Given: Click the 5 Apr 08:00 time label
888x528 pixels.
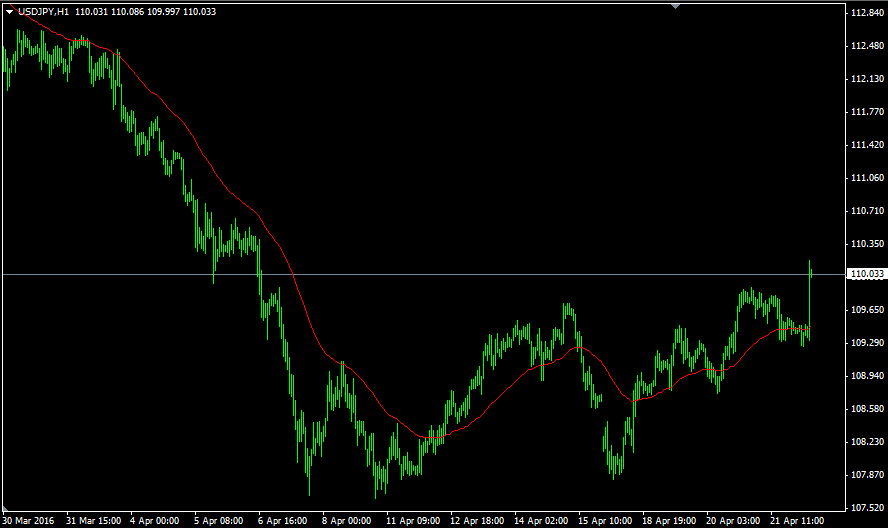Looking at the screenshot, I should pos(219,521).
